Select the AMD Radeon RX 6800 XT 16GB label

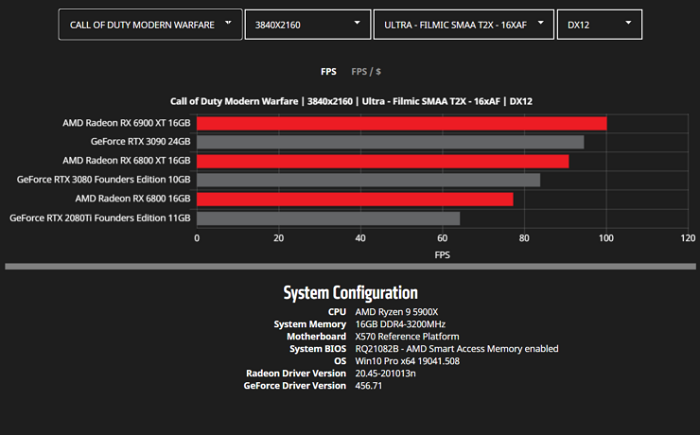pos(126,161)
